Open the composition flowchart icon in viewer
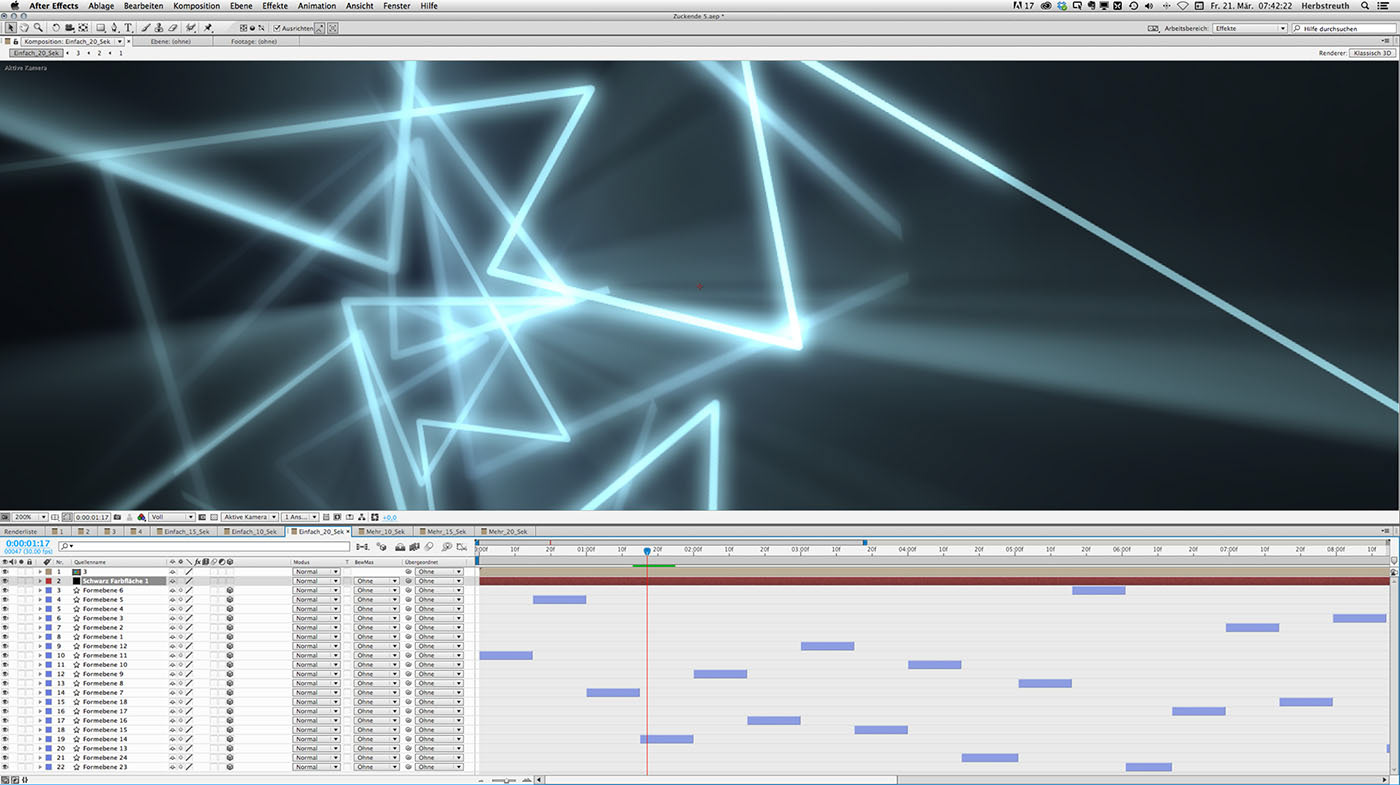The image size is (1400, 785). pos(362,517)
